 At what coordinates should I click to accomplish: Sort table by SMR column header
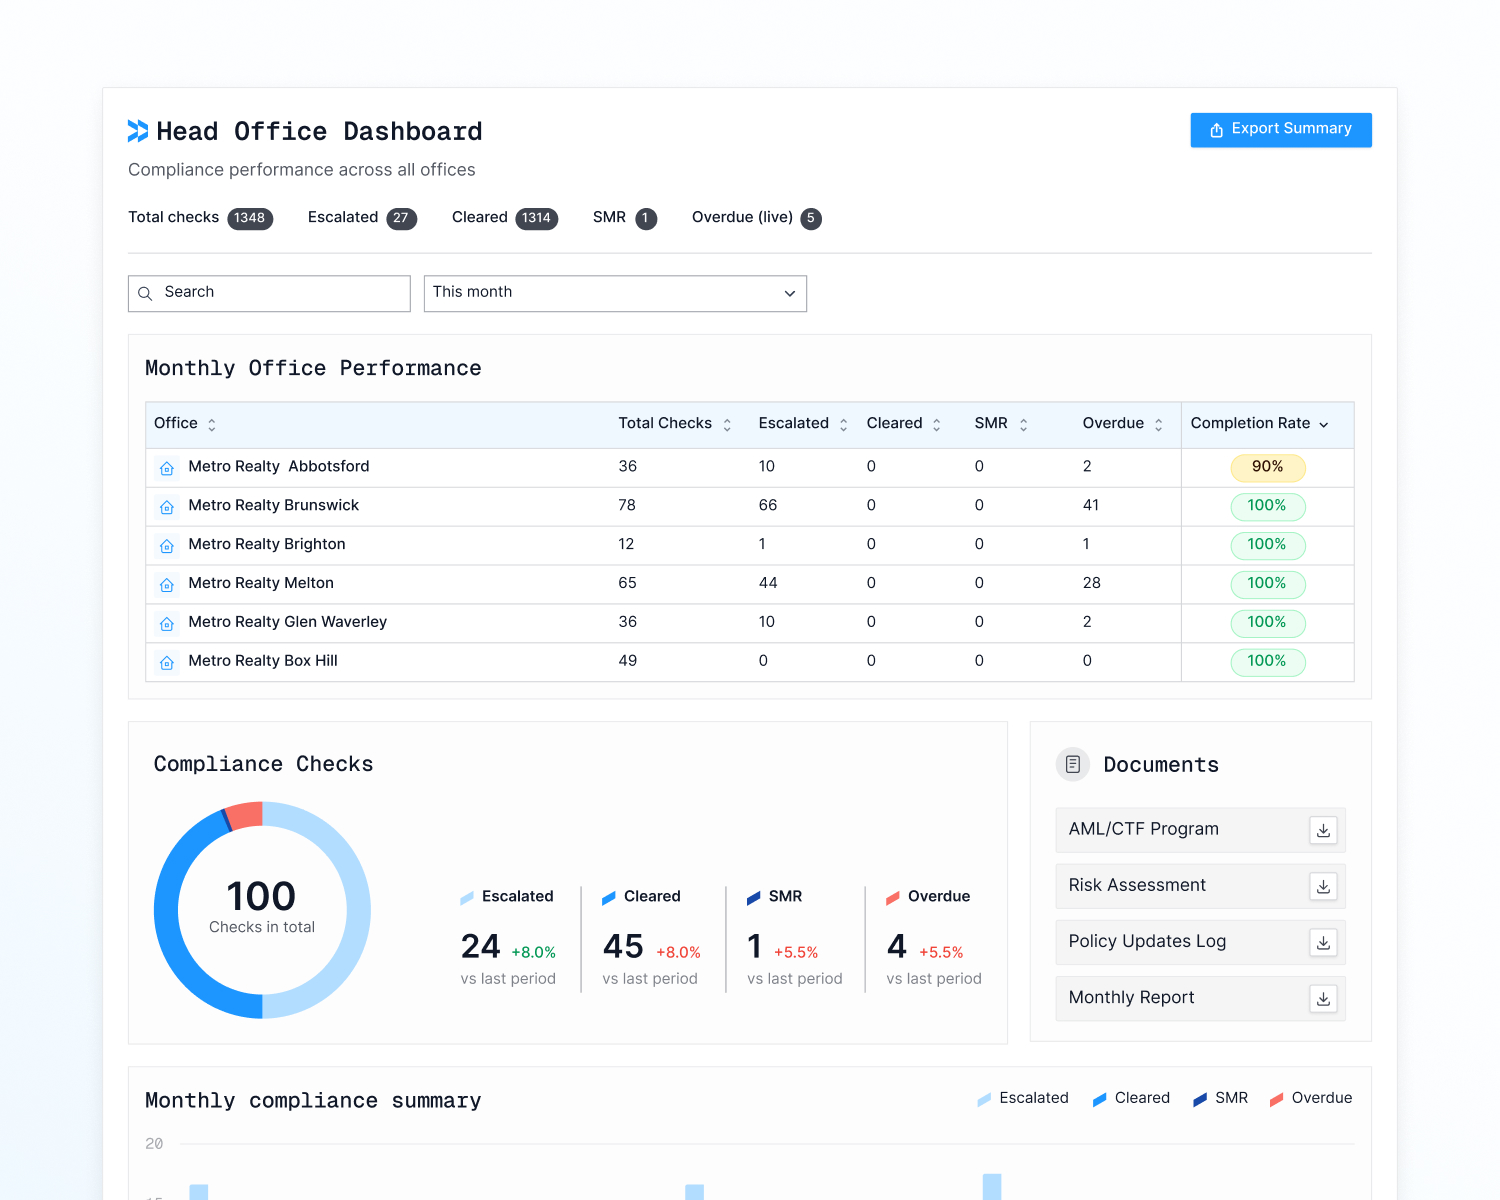[1001, 424]
